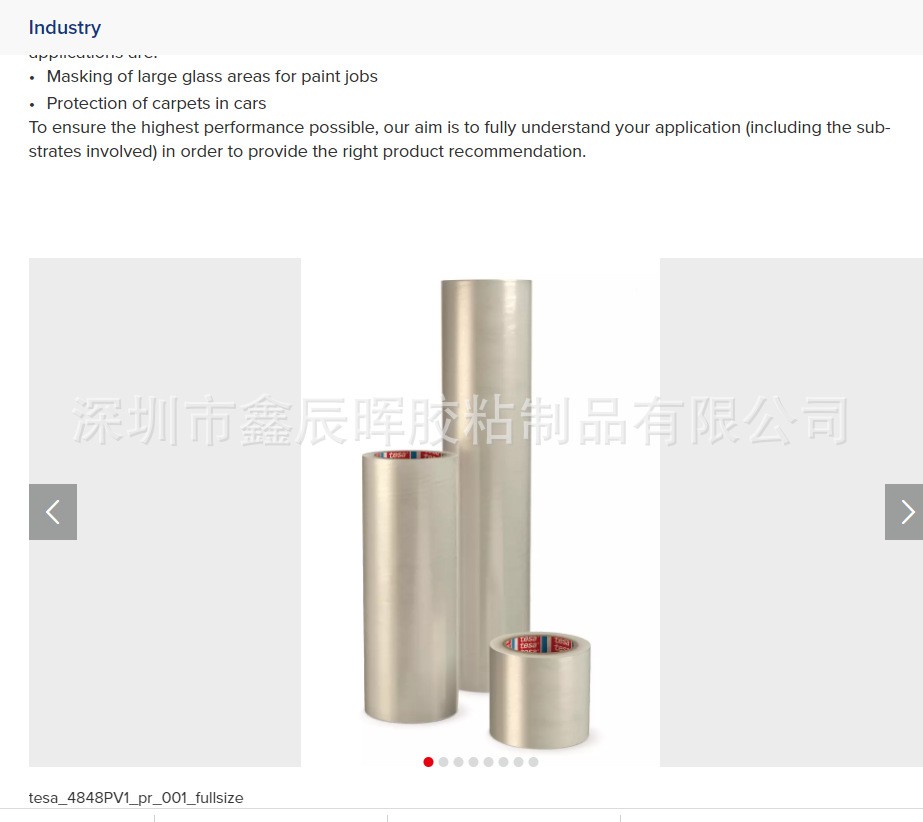Go to the fourth carousel dot
The height and width of the screenshot is (822, 923).
[473, 762]
